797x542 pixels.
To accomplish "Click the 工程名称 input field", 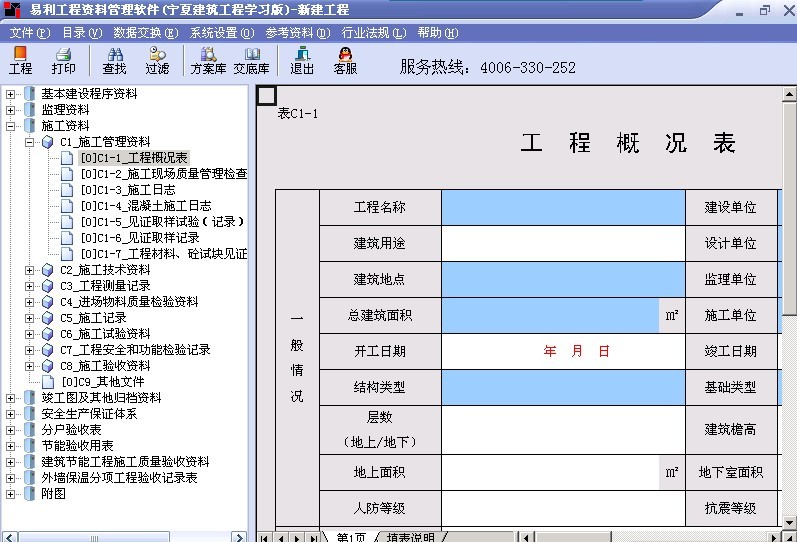I will coord(563,207).
